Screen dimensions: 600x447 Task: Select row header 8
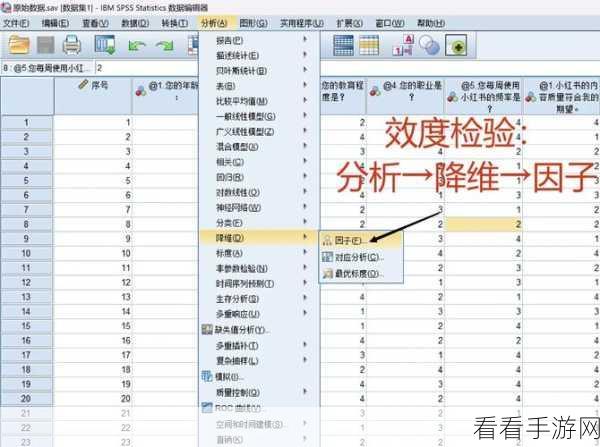(x=26, y=224)
